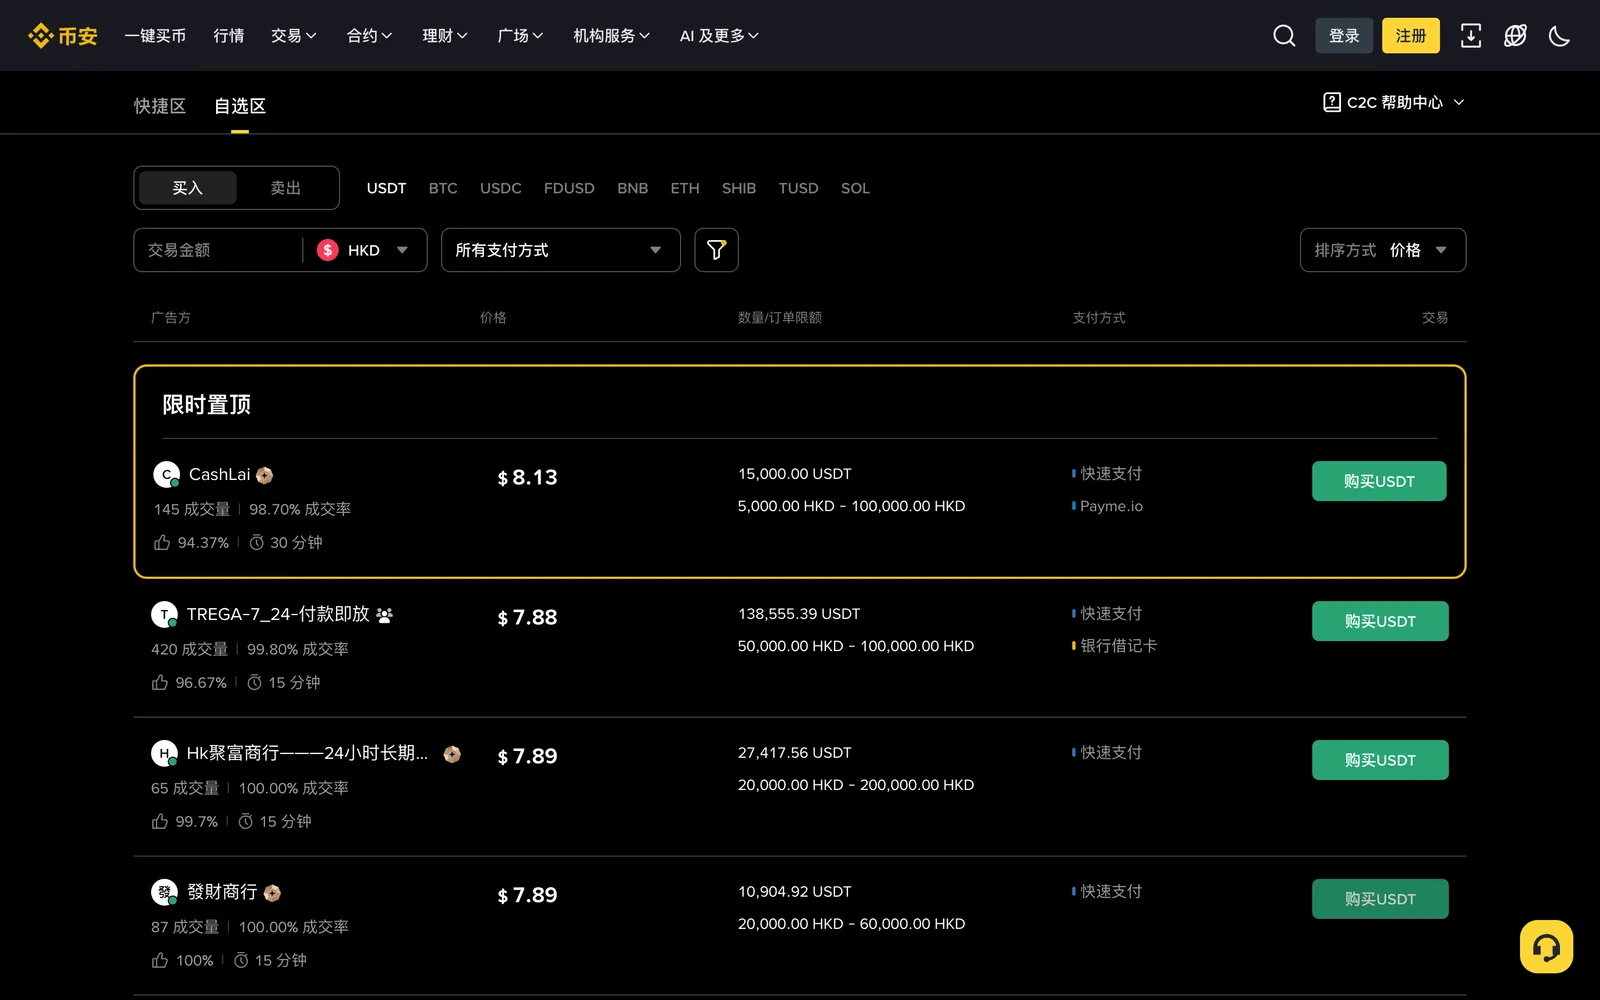The width and height of the screenshot is (1600, 1000).
Task: Click the HKD currency dollar icon
Action: pyautogui.click(x=328, y=250)
